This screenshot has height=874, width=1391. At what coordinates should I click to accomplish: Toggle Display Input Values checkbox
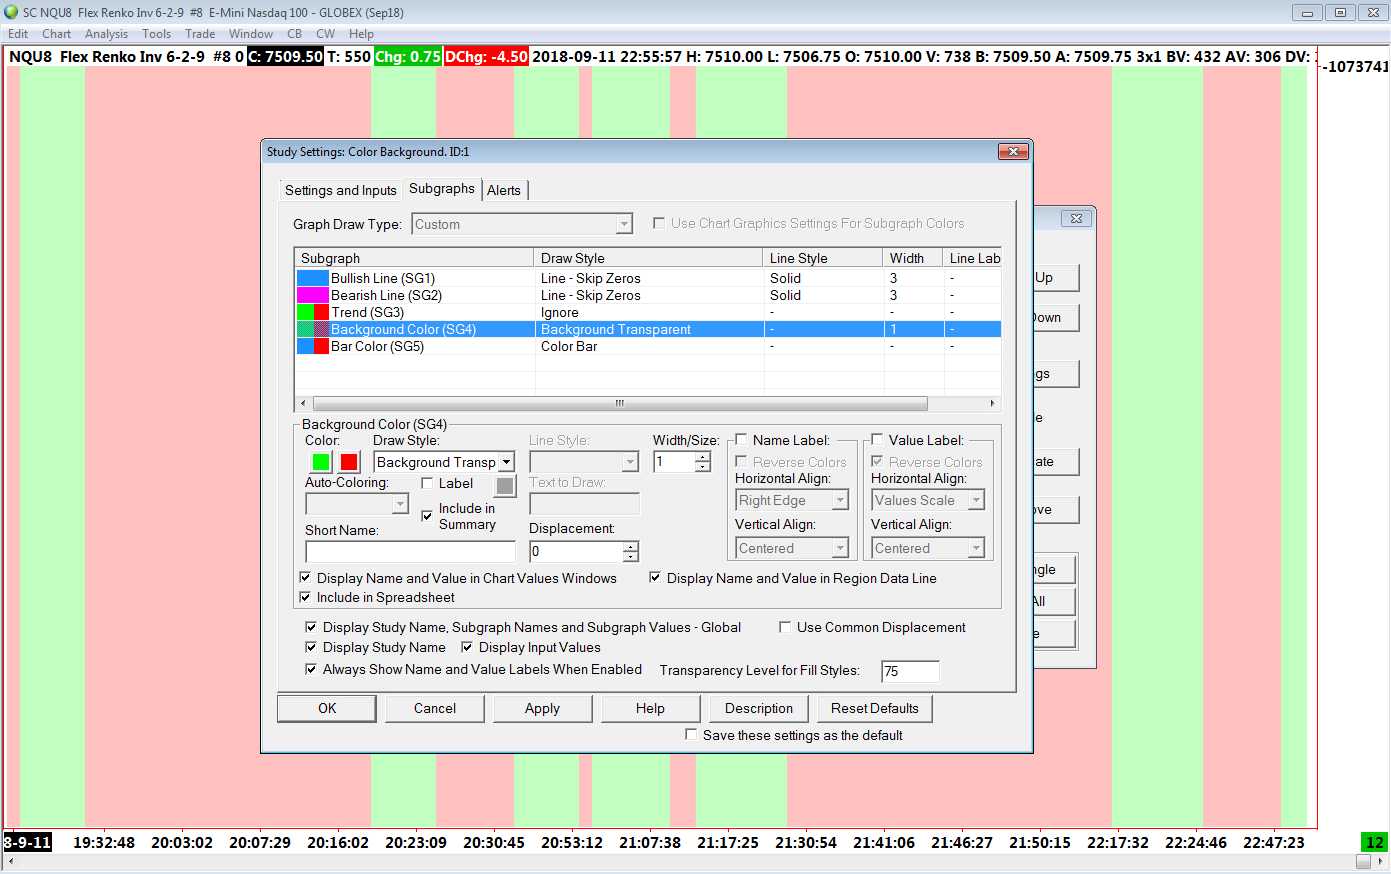tap(467, 647)
